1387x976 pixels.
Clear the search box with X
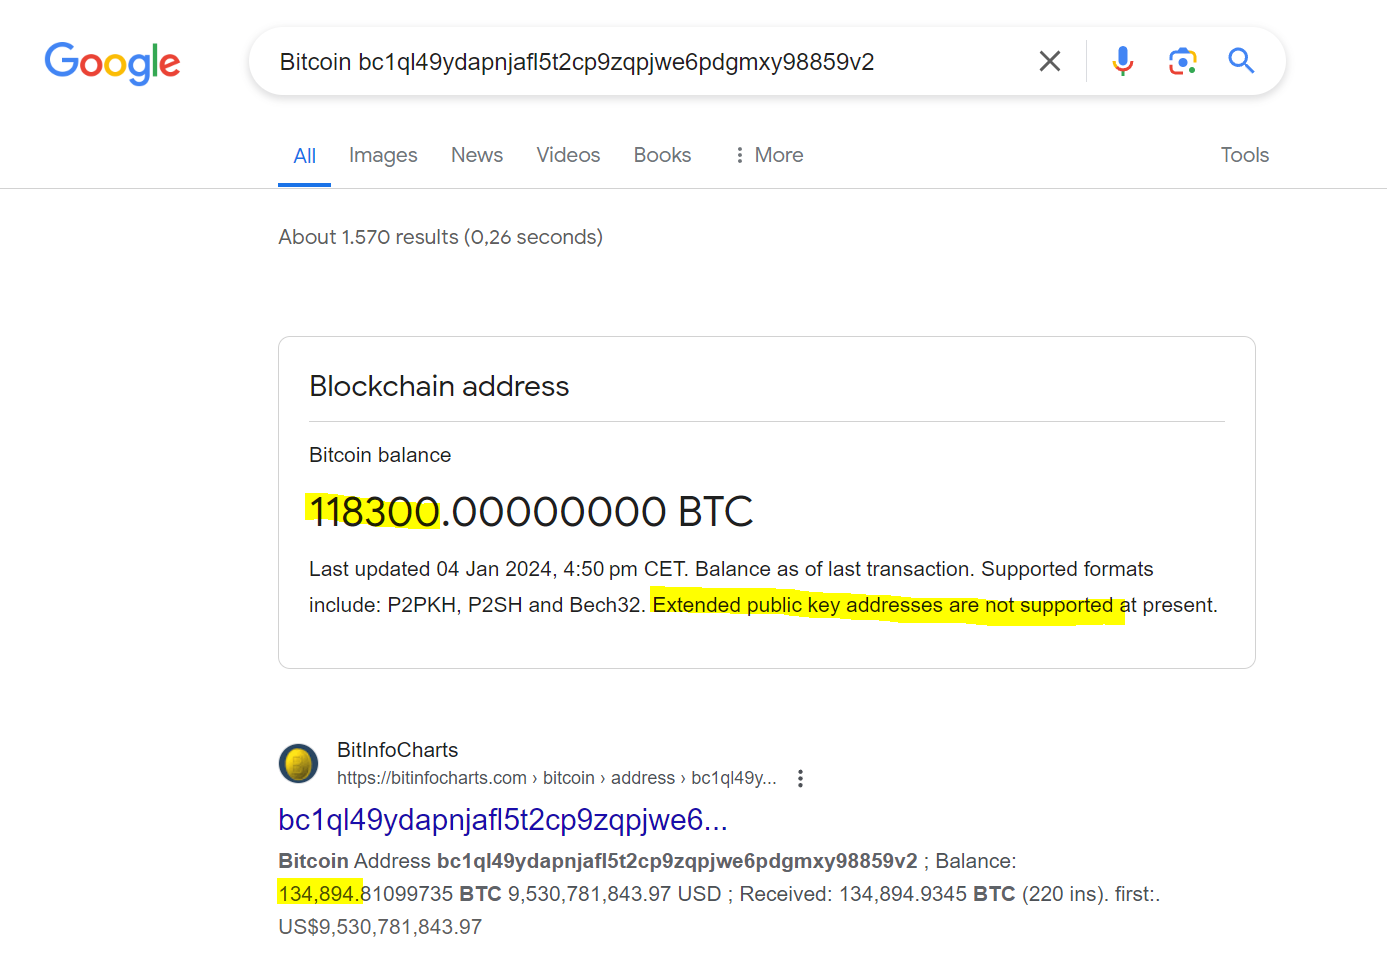(1050, 61)
